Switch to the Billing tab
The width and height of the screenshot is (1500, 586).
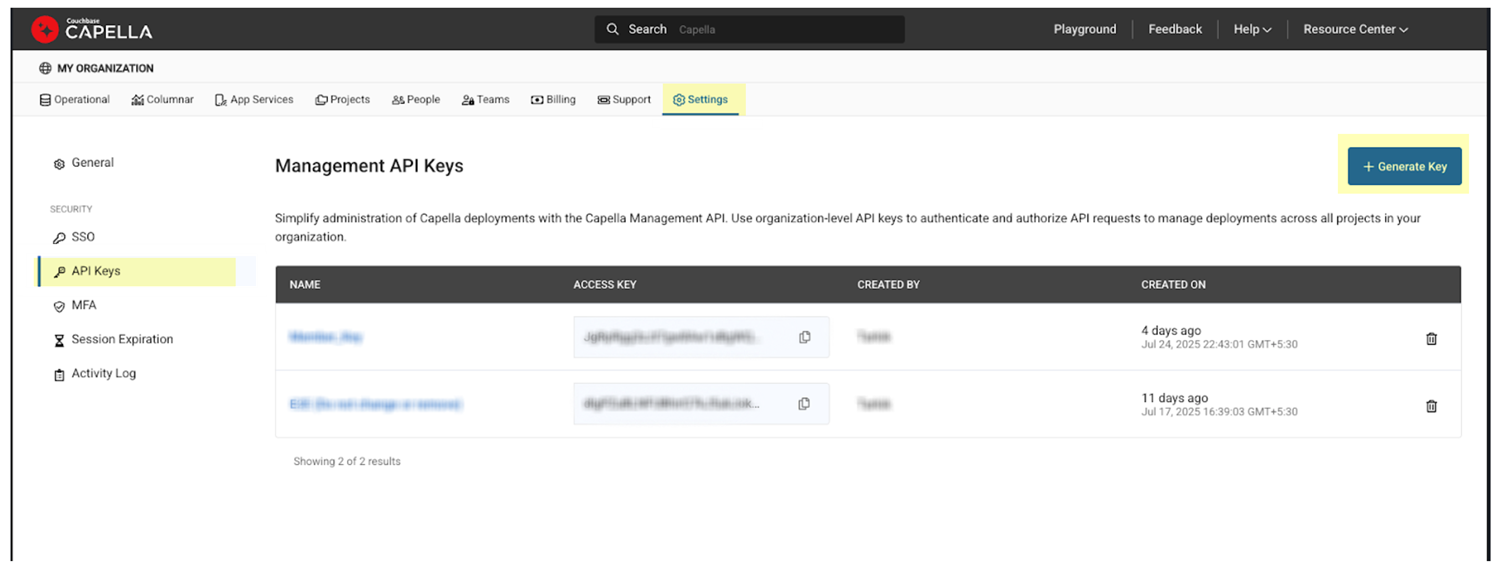click(x=553, y=100)
